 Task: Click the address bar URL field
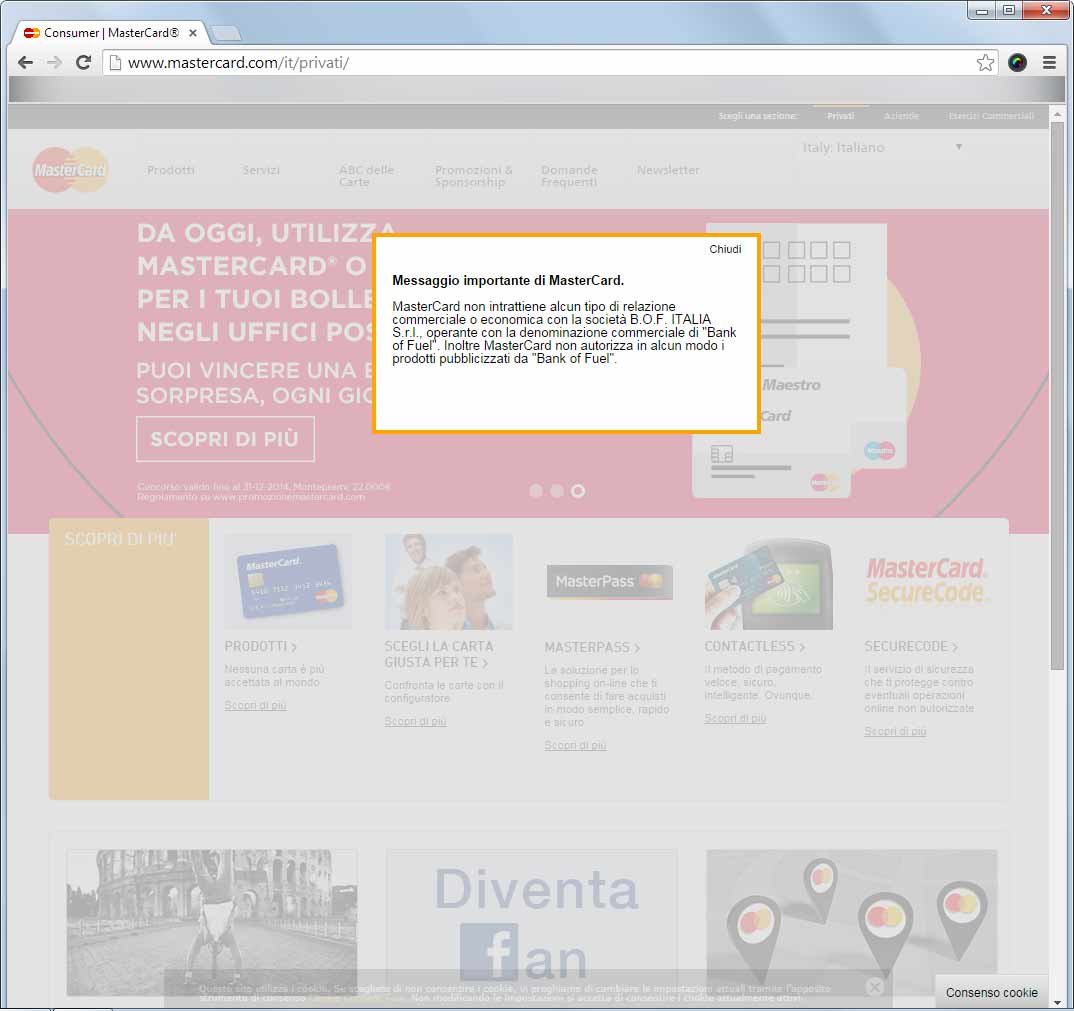click(548, 63)
